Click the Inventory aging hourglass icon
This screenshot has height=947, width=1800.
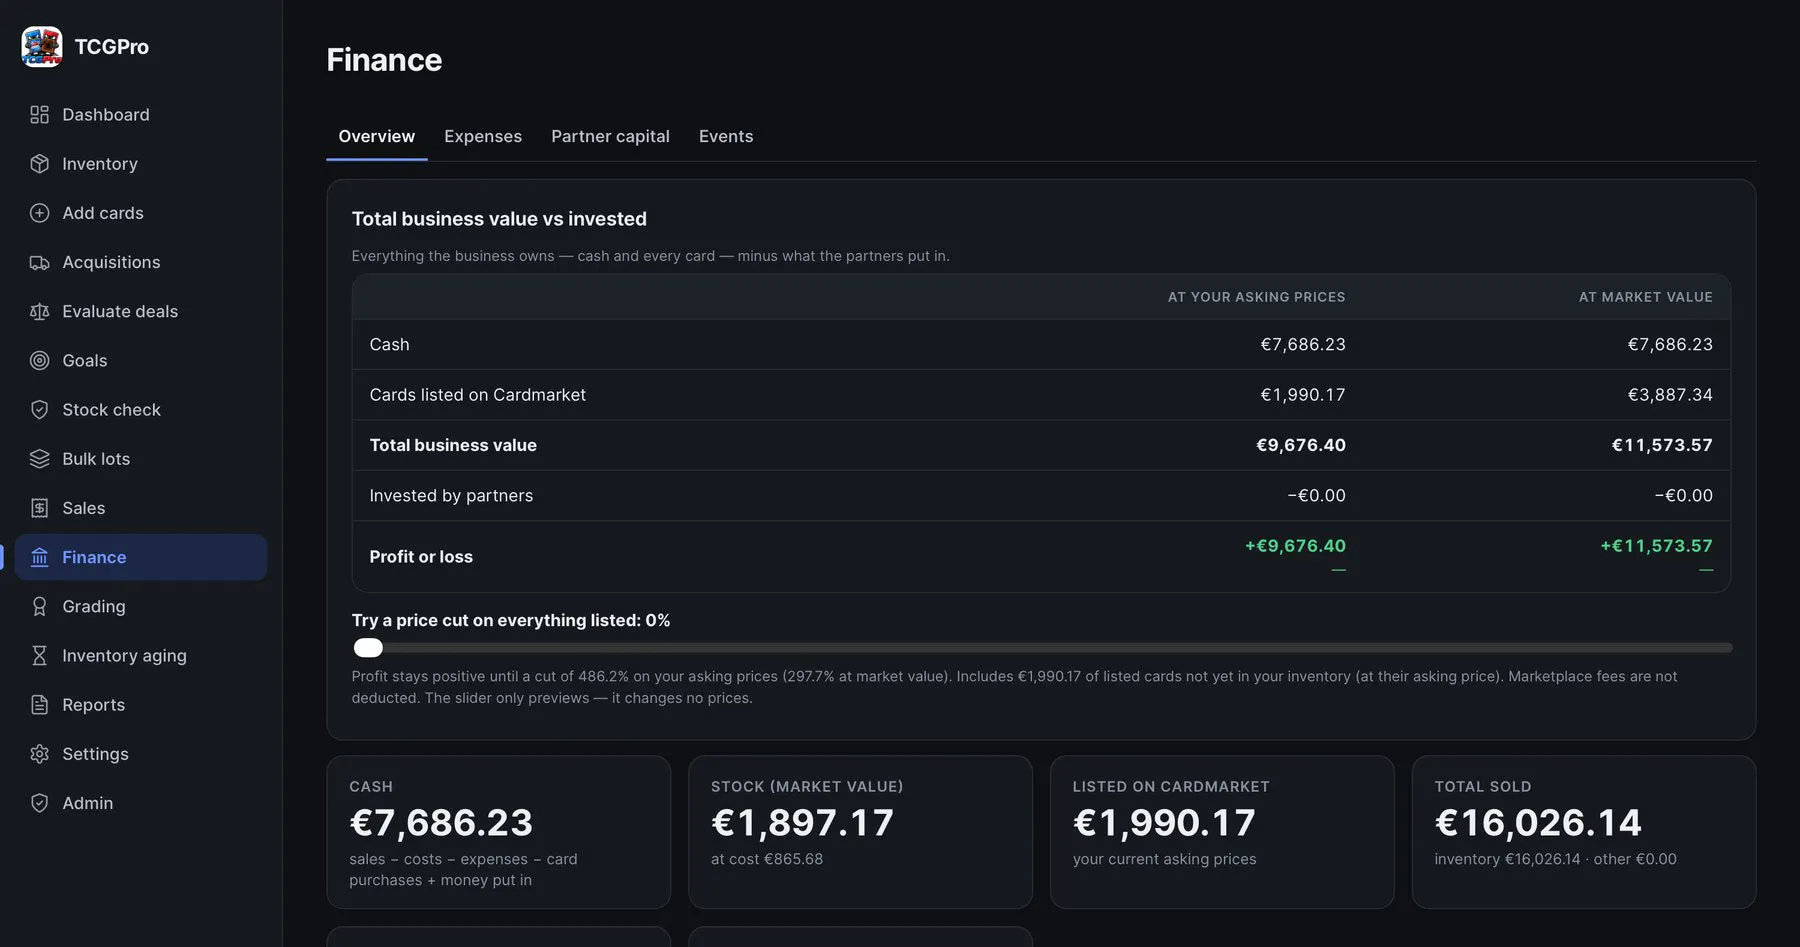tap(39, 655)
